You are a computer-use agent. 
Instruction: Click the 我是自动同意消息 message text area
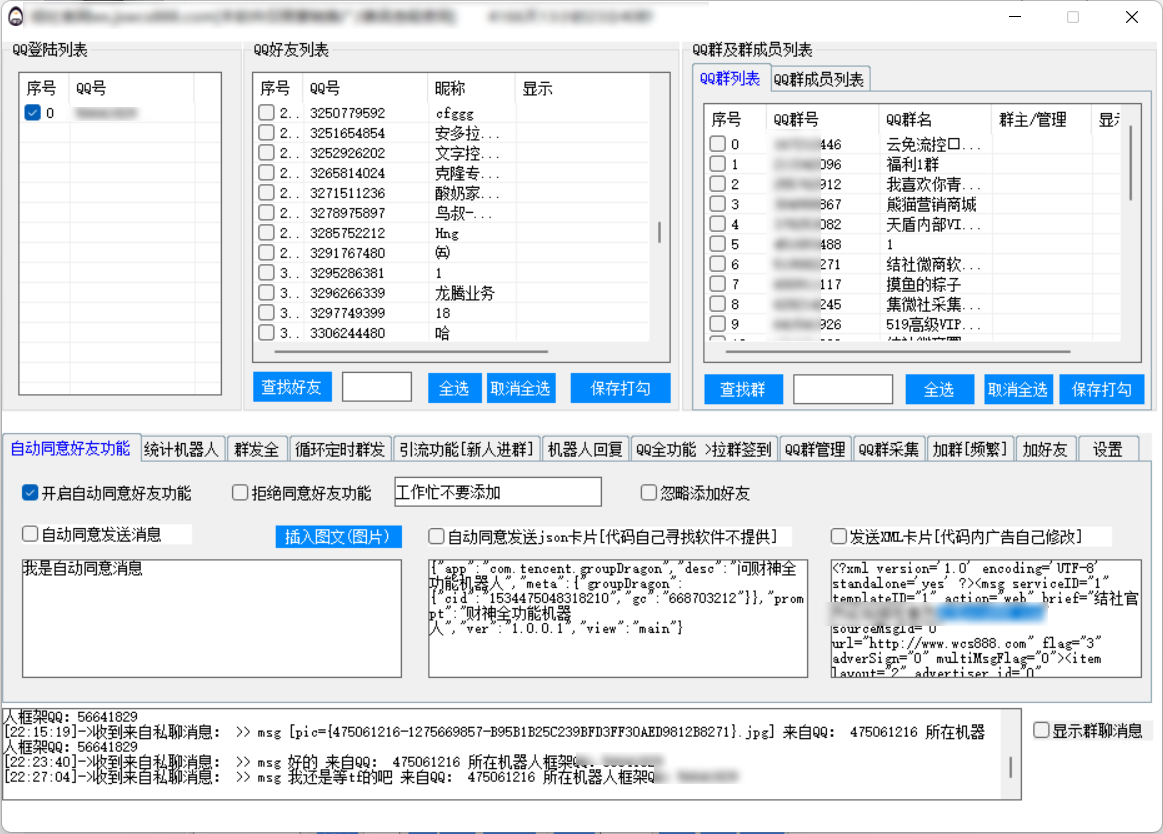click(x=211, y=618)
